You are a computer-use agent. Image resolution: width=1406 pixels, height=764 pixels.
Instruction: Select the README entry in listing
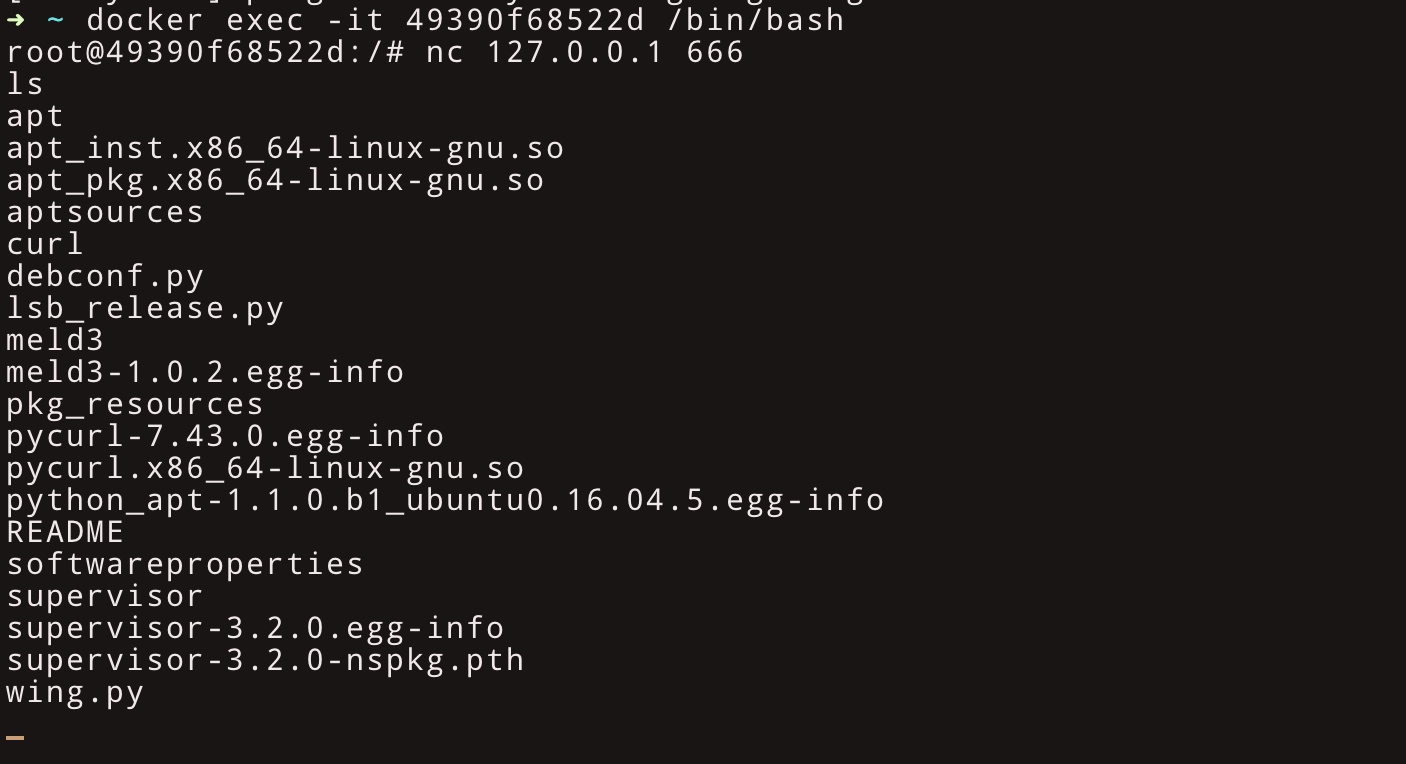65,532
